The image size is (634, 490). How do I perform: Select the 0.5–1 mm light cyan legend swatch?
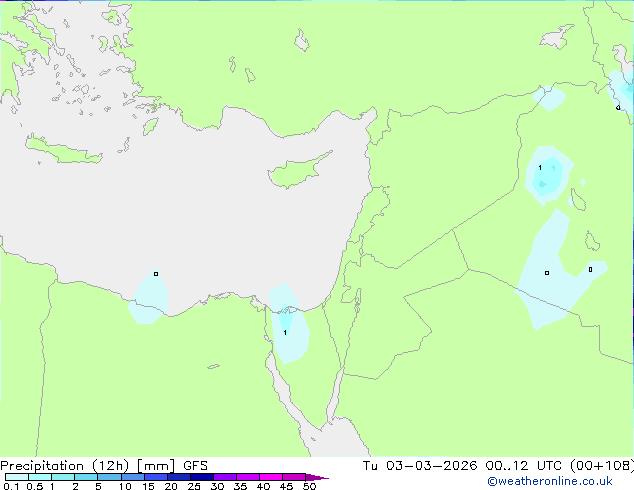point(40,477)
